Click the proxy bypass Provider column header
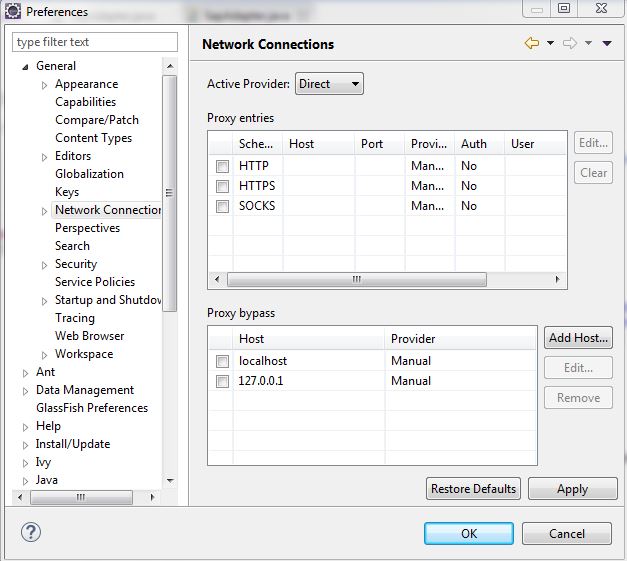 tap(461, 339)
